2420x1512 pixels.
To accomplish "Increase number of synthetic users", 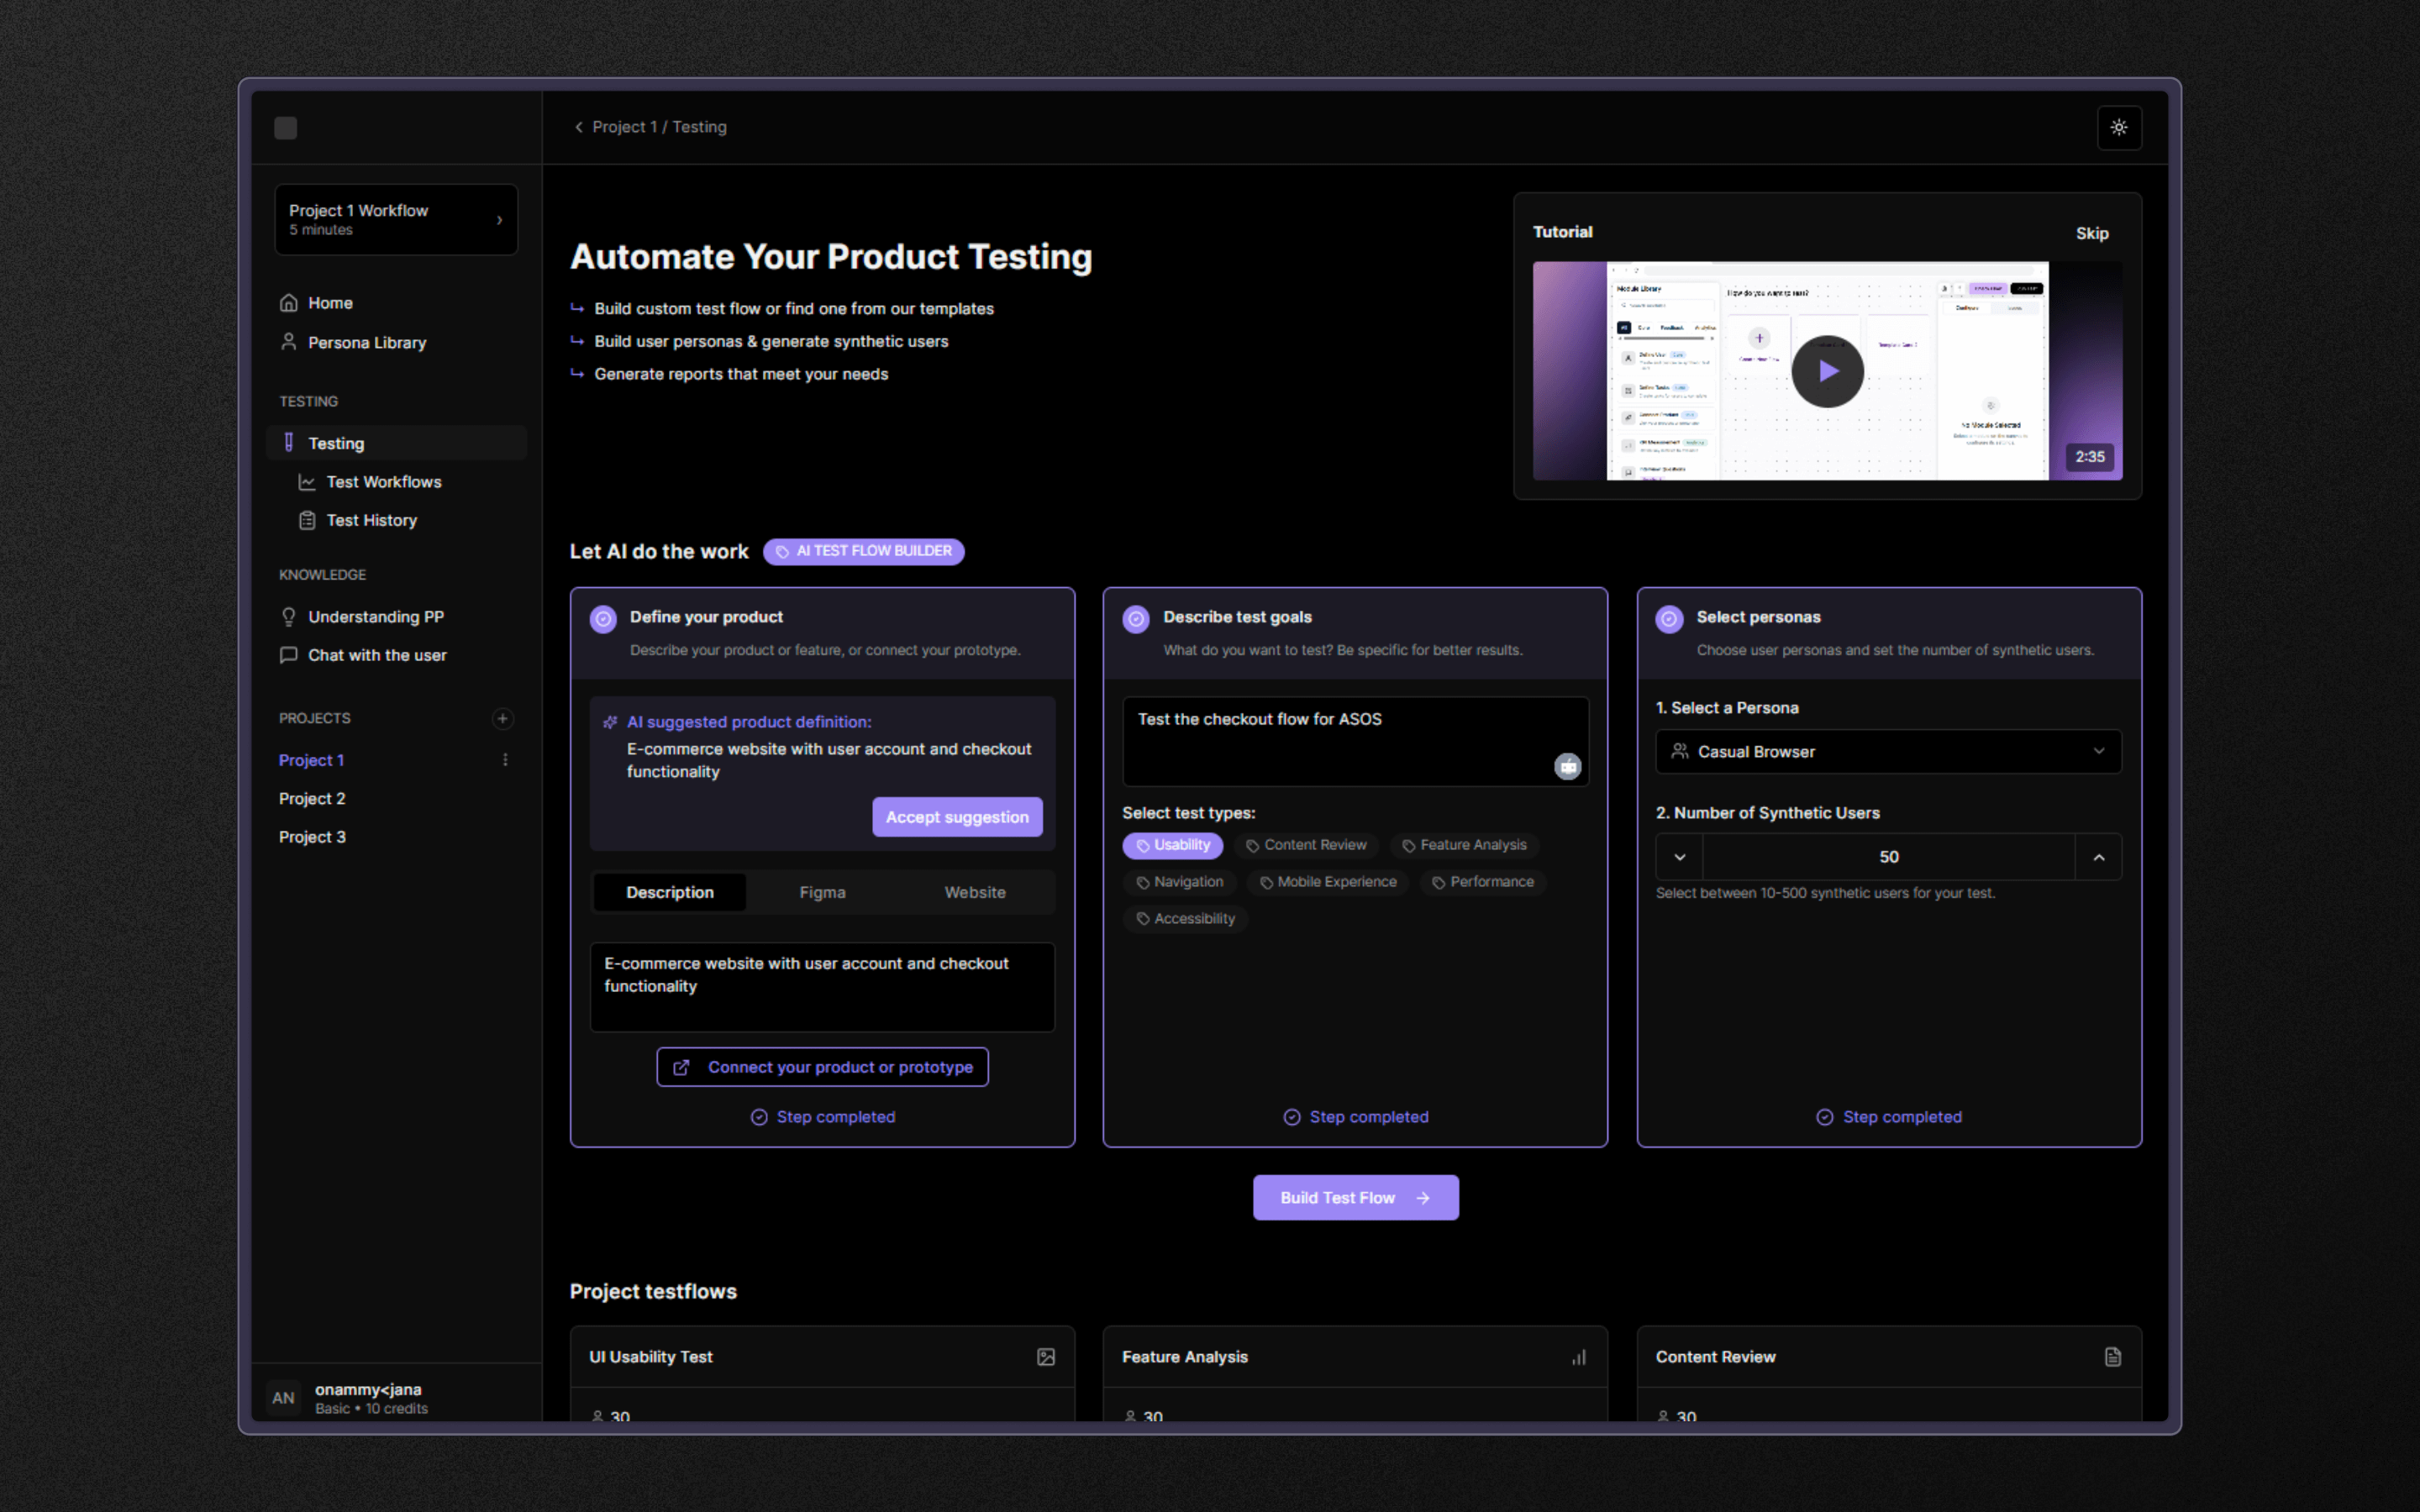I will coord(2098,857).
